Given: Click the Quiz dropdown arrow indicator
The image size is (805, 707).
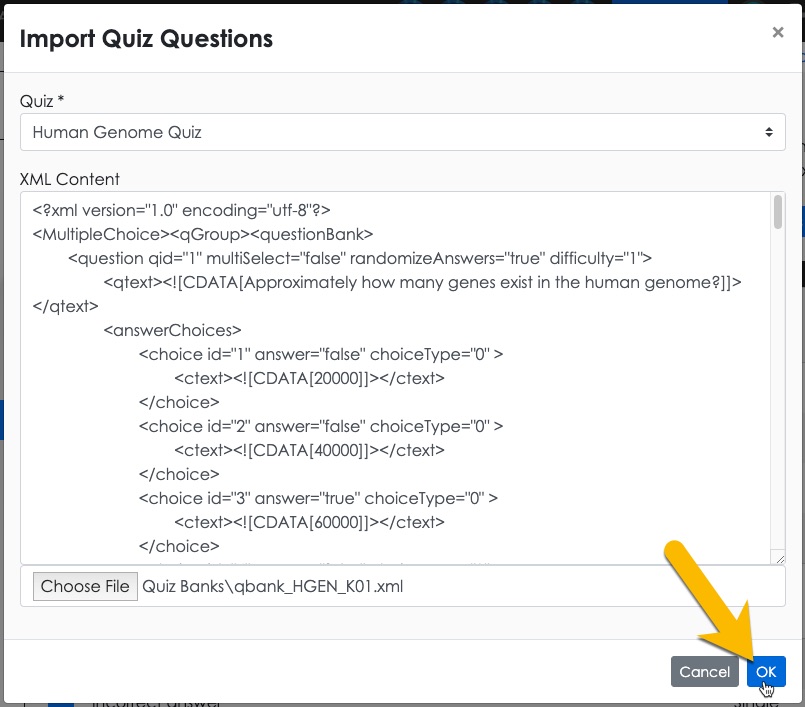Looking at the screenshot, I should 768,132.
